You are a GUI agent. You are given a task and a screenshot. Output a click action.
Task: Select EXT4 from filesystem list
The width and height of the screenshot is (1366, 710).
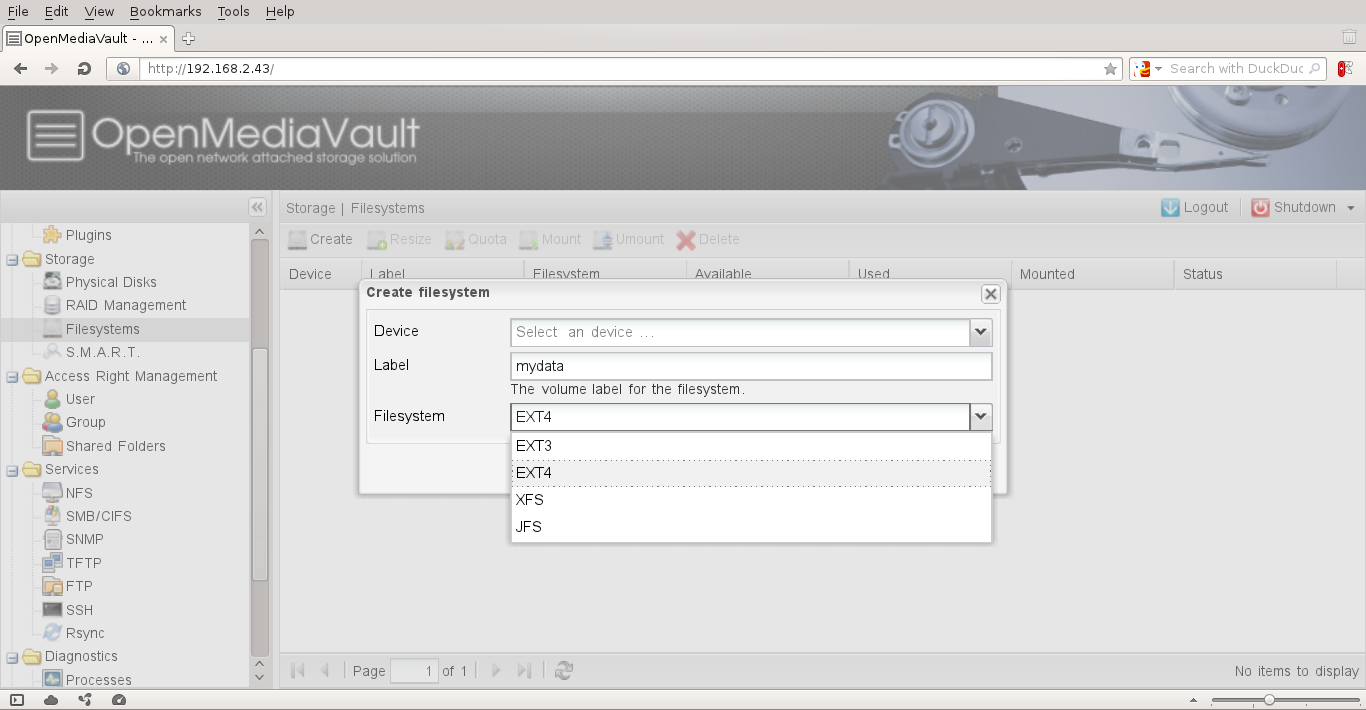pos(751,473)
